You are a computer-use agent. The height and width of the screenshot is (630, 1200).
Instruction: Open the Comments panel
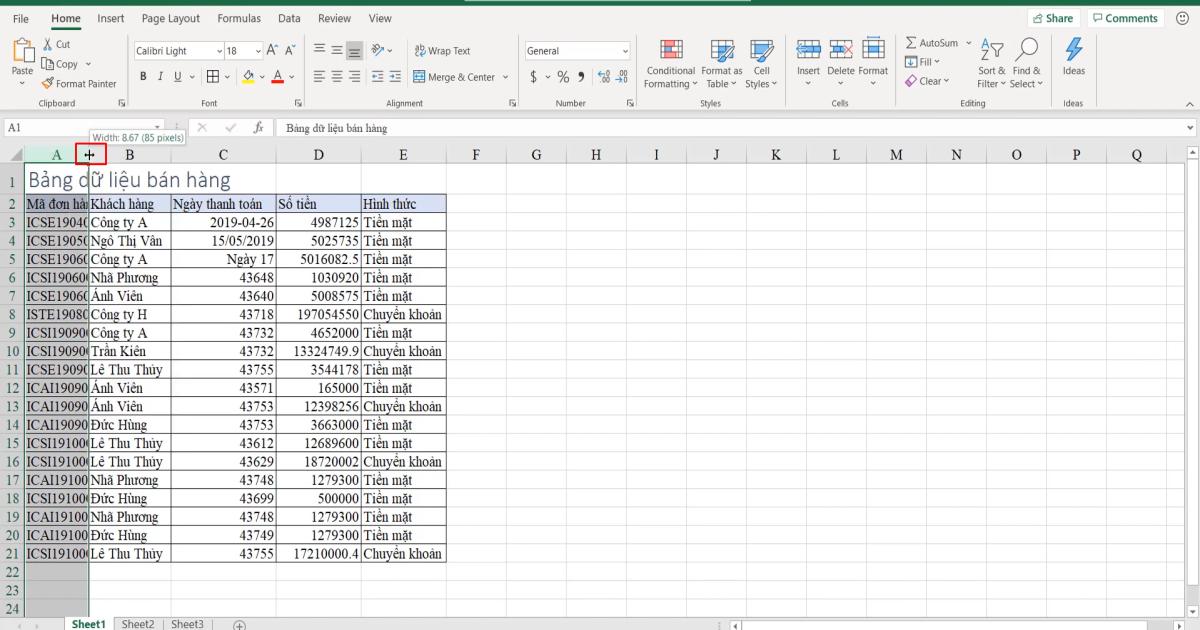(x=1125, y=17)
